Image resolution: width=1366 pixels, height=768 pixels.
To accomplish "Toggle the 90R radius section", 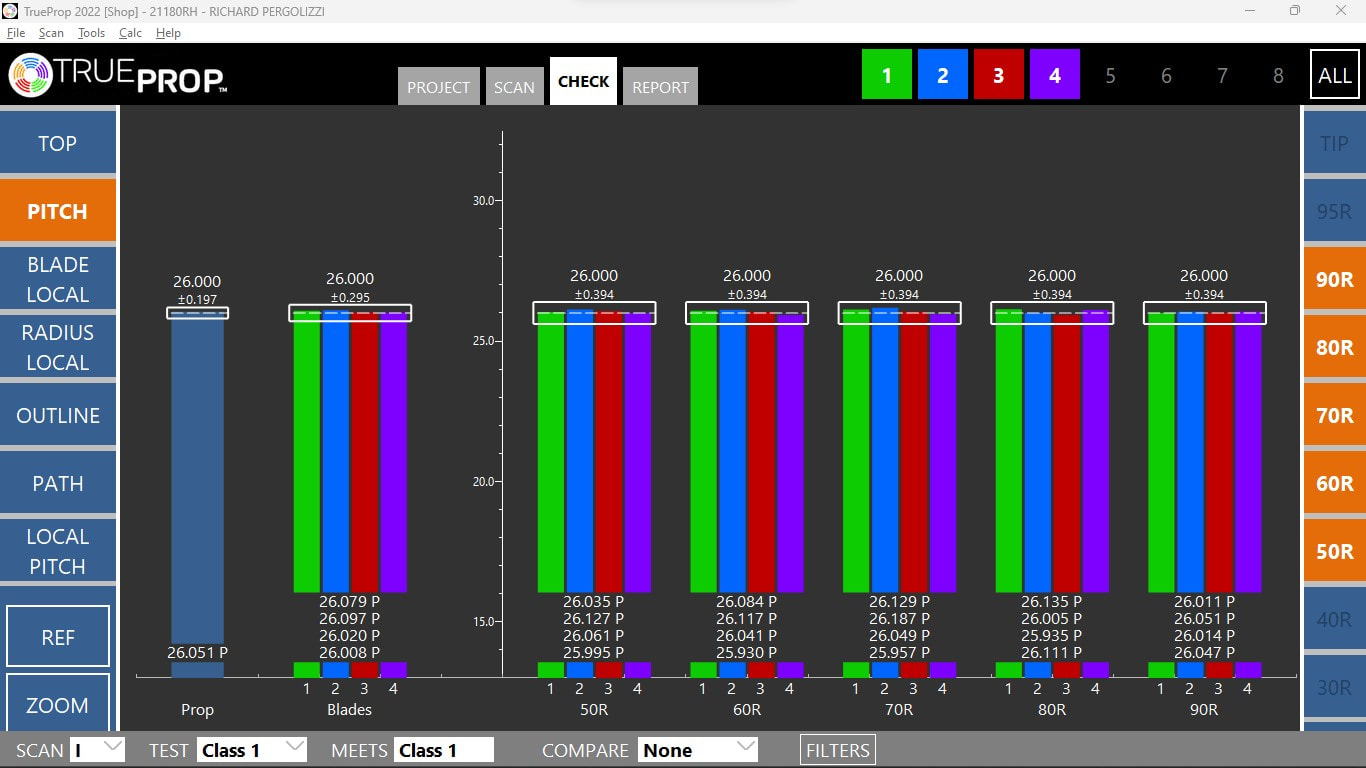I will coord(1334,279).
